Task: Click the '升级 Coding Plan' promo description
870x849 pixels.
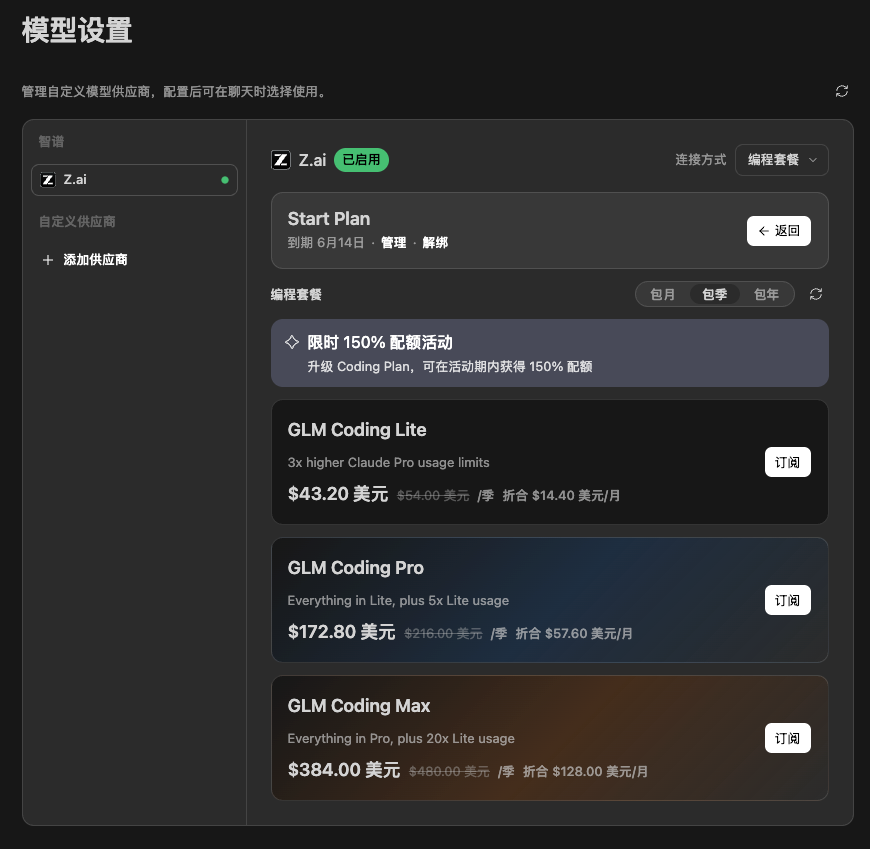Action: pos(449,366)
